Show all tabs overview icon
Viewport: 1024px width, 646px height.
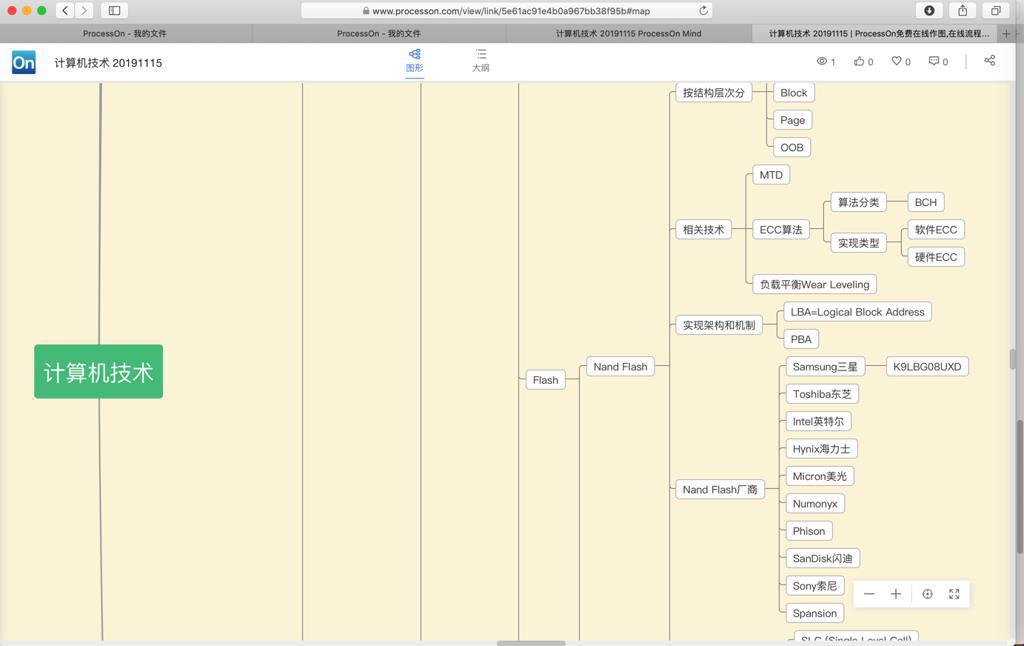(996, 10)
